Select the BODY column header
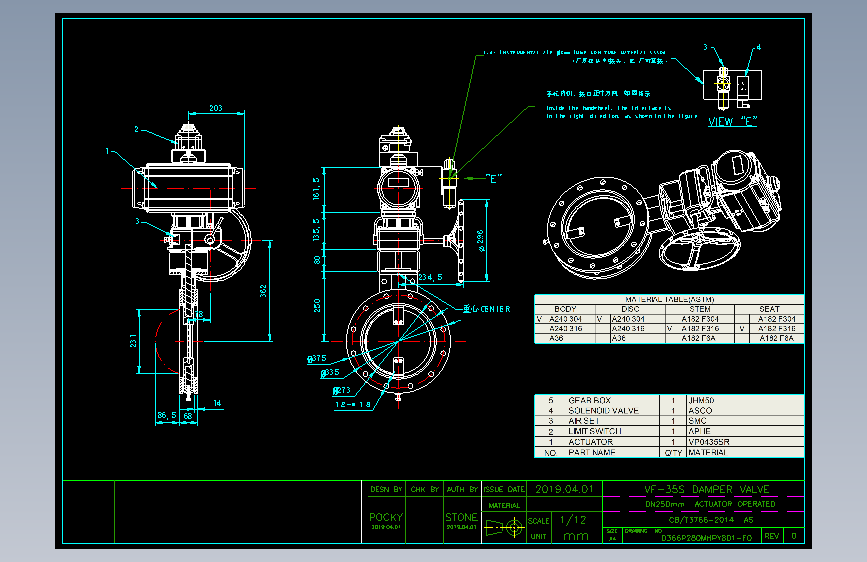Viewport: 867px width, 562px height. (x=565, y=309)
